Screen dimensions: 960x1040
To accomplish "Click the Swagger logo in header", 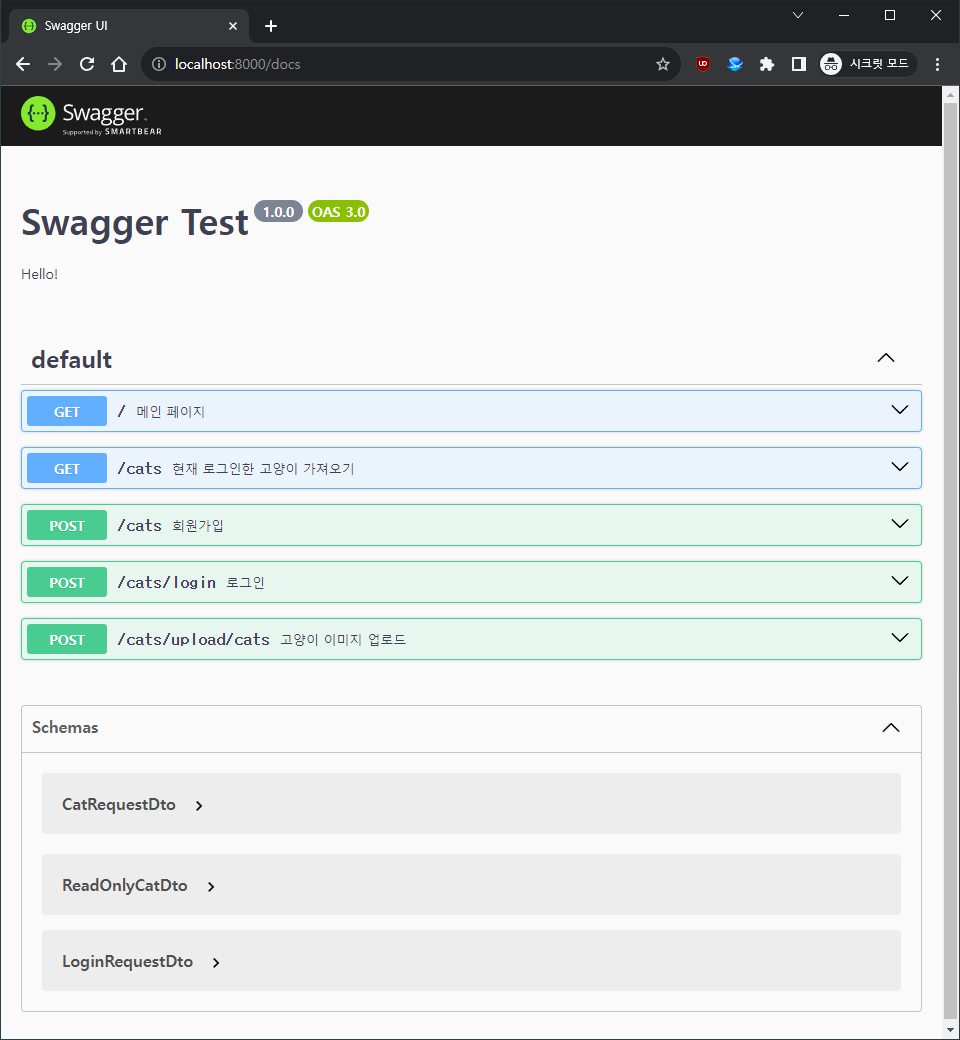I will click(x=92, y=115).
